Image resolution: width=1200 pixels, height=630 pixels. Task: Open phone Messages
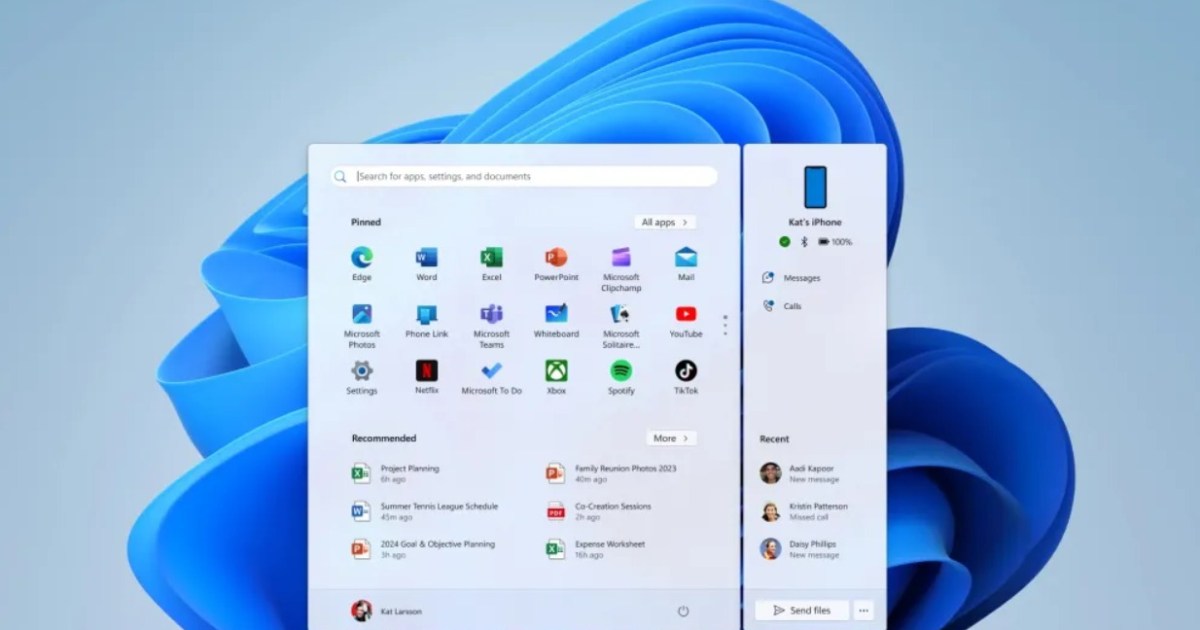791,278
